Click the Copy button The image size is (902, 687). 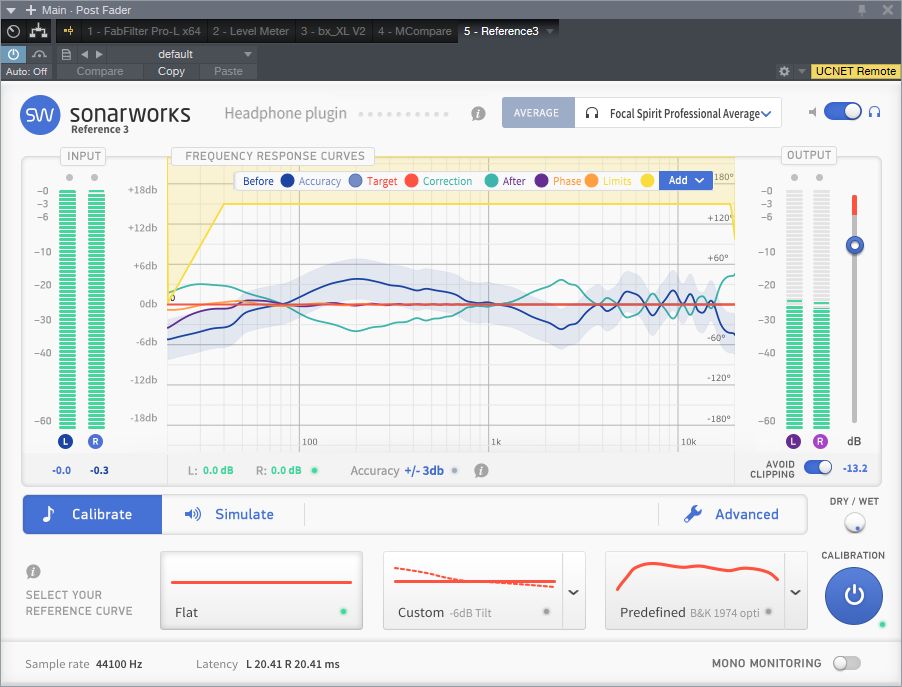click(x=171, y=71)
